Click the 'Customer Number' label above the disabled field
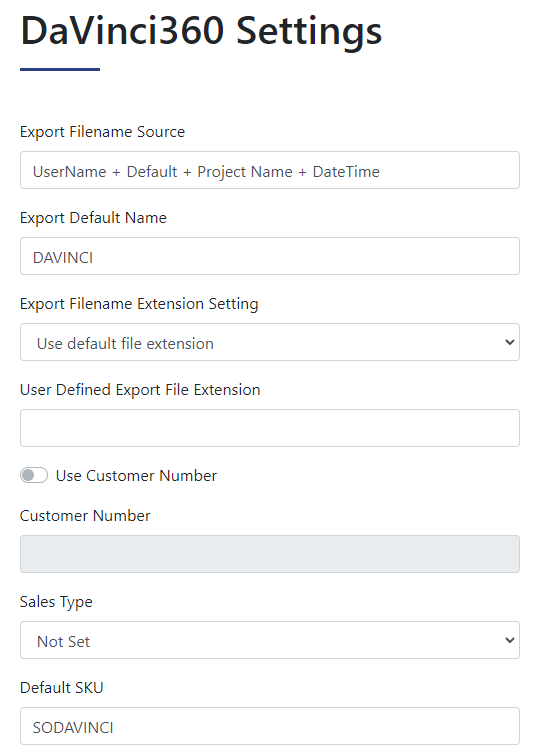This screenshot has height=753, width=549. (85, 515)
